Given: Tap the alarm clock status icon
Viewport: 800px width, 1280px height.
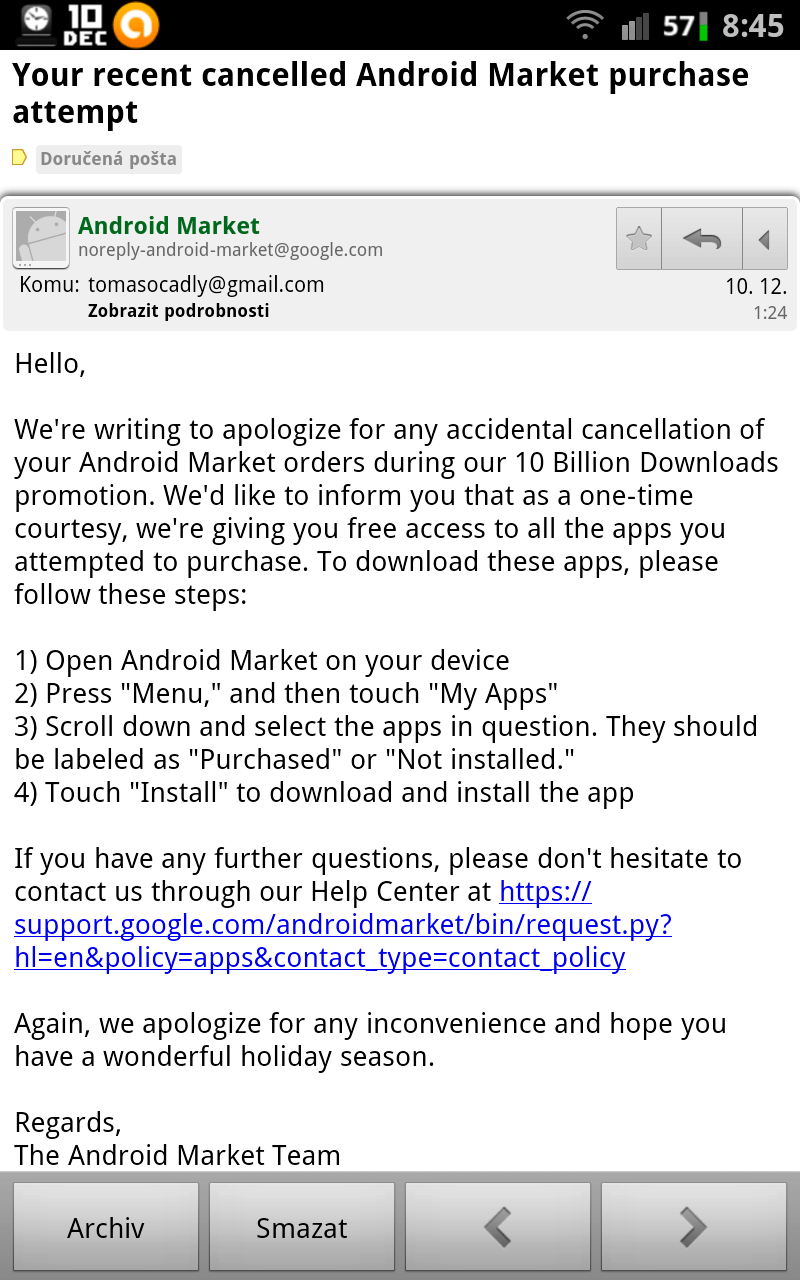Looking at the screenshot, I should (35, 22).
